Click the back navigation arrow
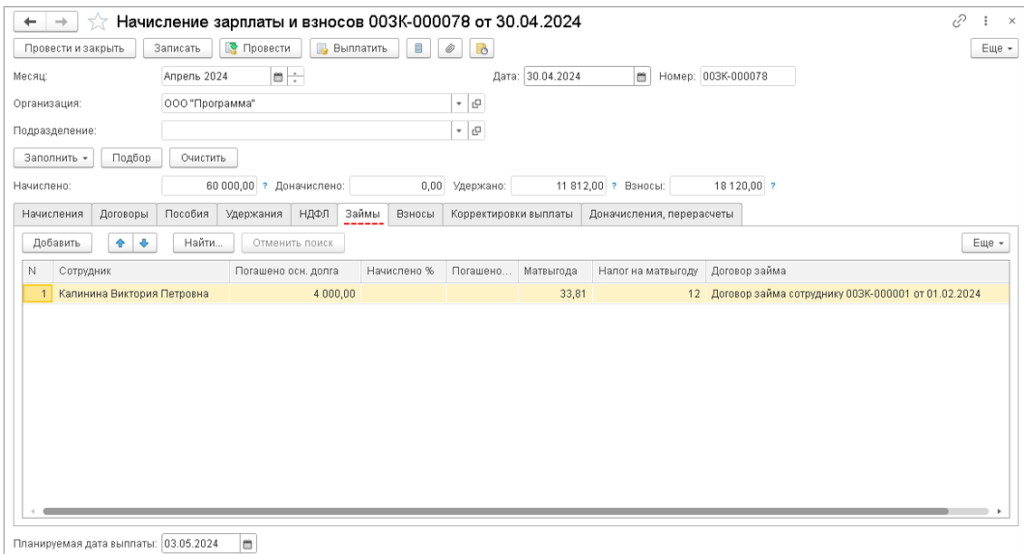The height and width of the screenshot is (554, 1024). pos(30,21)
